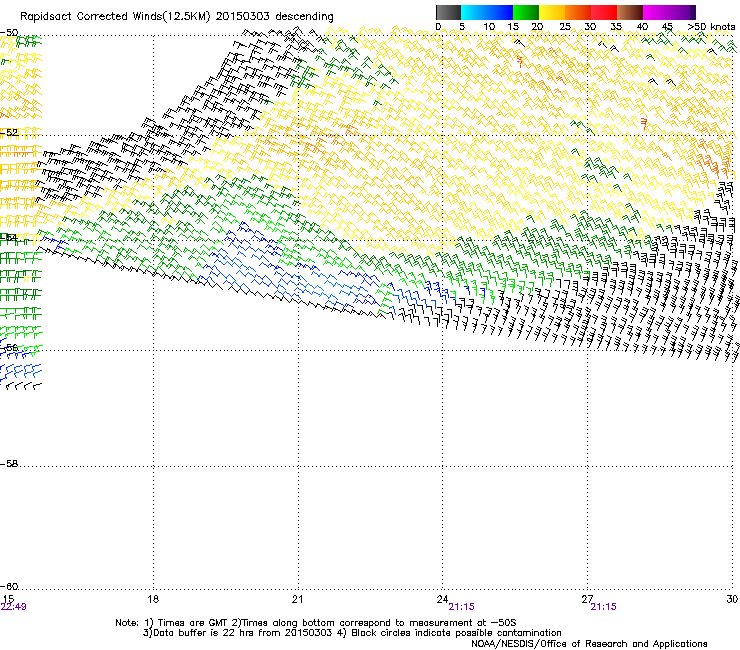Pick the red 30-35 knots legend segment
The height and width of the screenshot is (650, 740).
[x=604, y=12]
